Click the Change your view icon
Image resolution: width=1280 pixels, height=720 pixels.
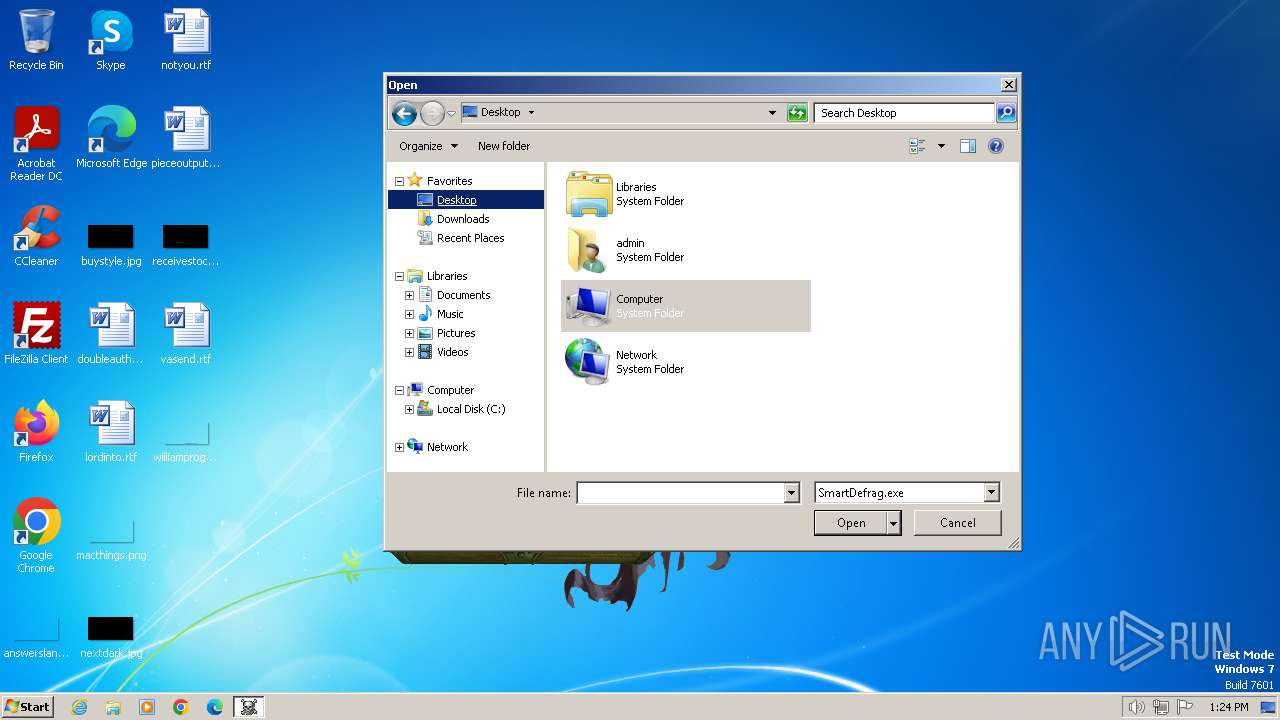tap(917, 146)
